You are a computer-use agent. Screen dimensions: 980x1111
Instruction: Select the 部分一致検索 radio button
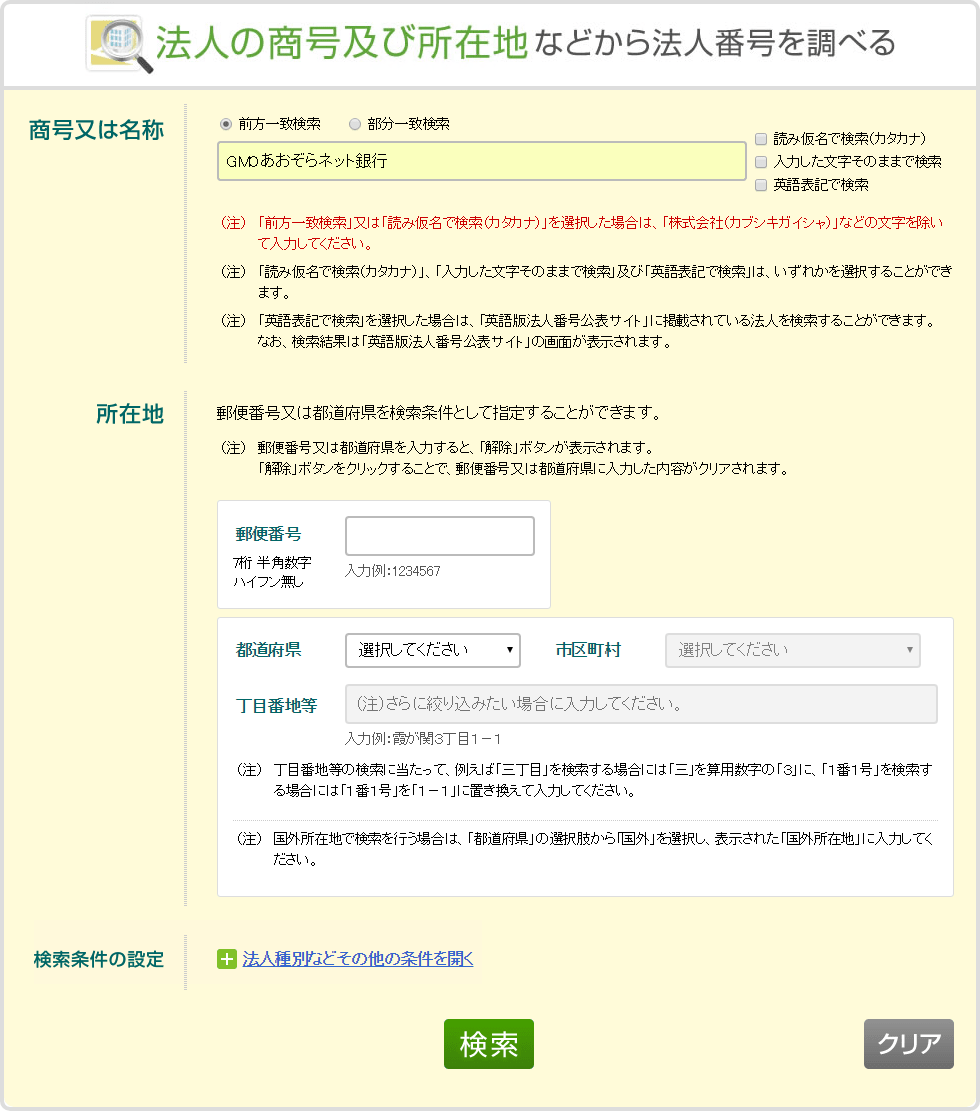[355, 124]
